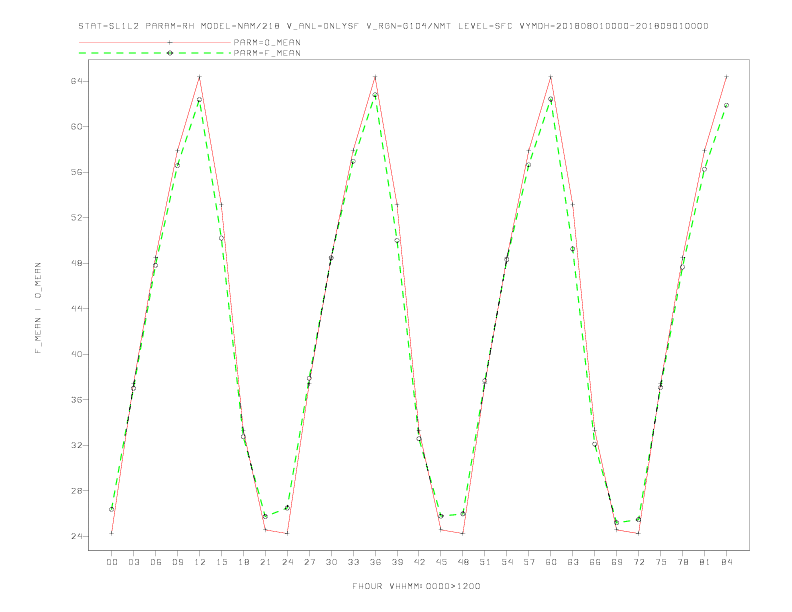This screenshot has width=792, height=612.
Task: Click x-axis forecast hour label 39
Action: [397, 562]
